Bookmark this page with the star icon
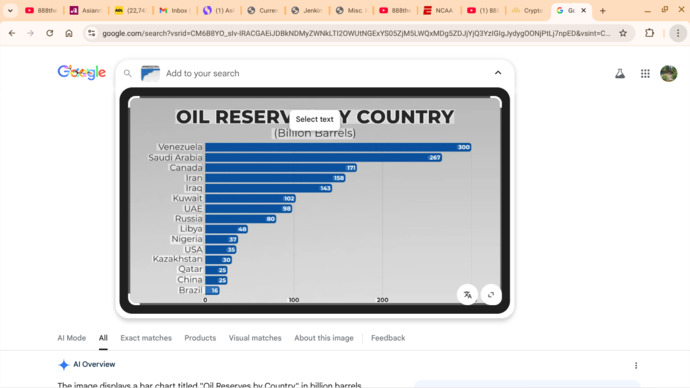Viewport: 690px width, 388px height. coord(623,33)
